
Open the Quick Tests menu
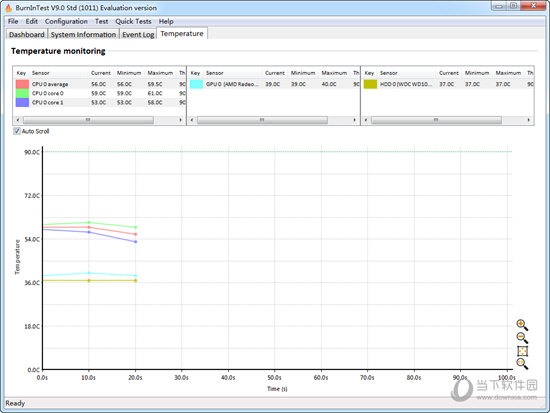[x=133, y=21]
